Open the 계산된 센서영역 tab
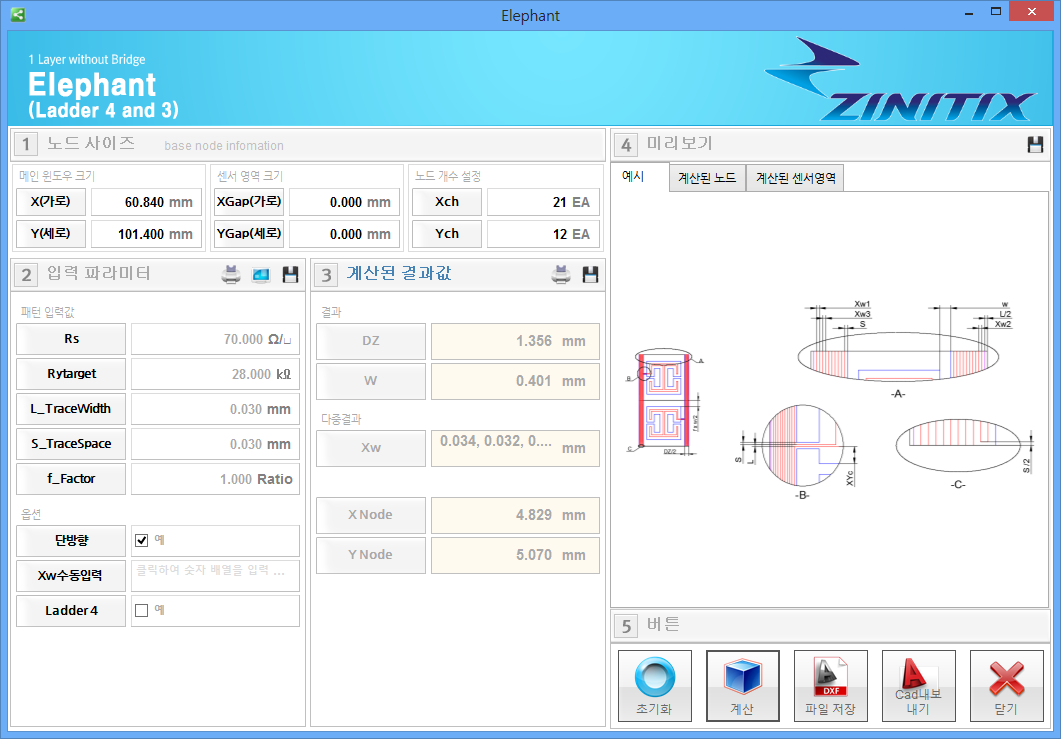 (796, 178)
